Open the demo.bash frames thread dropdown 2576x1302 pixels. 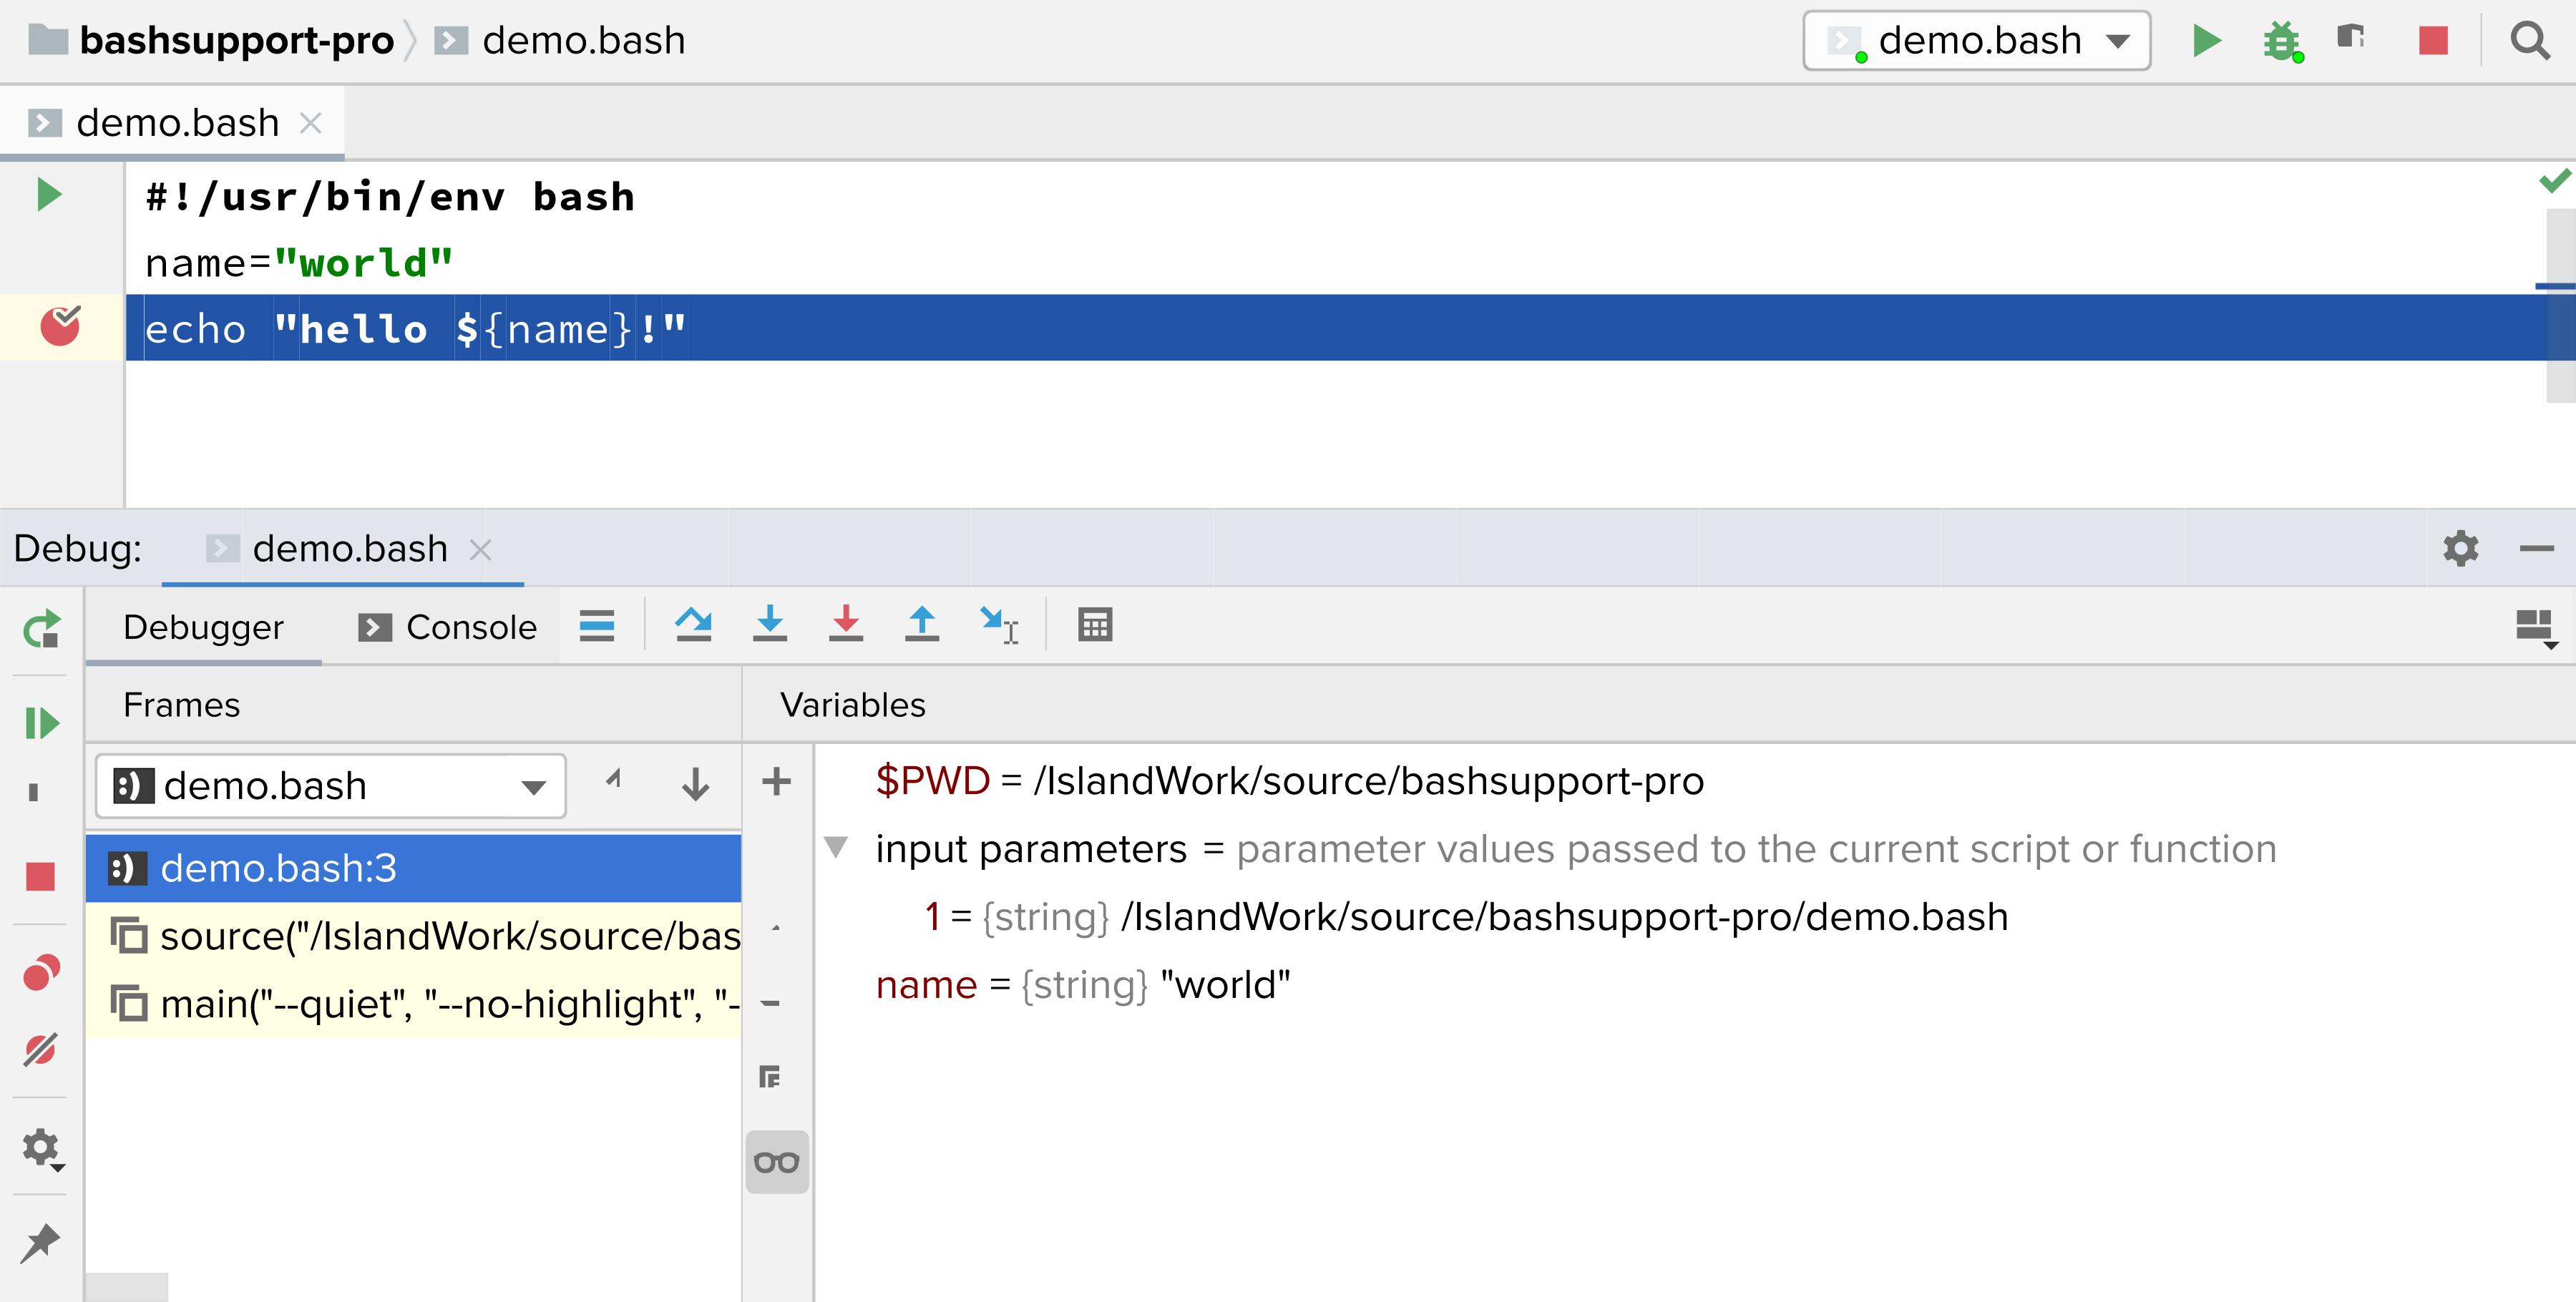(x=330, y=786)
